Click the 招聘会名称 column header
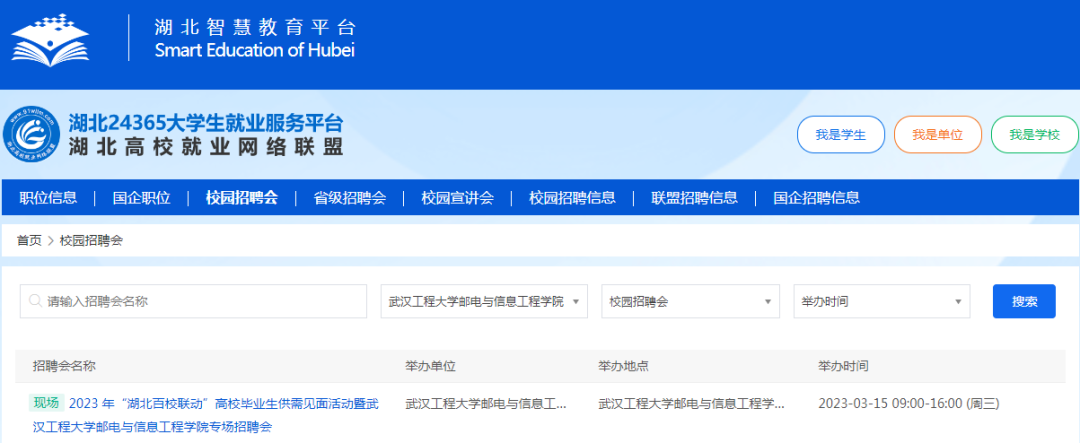The width and height of the screenshot is (1080, 443). pos(64,366)
